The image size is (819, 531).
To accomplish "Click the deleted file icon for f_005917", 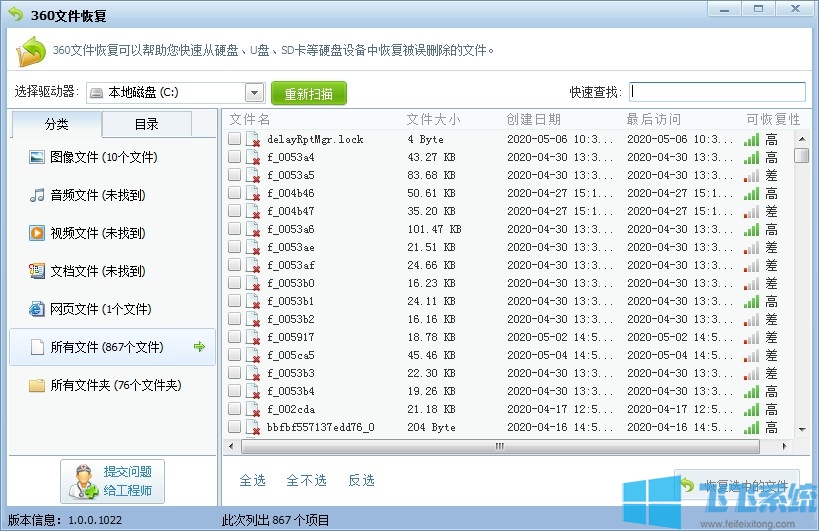I will point(253,337).
